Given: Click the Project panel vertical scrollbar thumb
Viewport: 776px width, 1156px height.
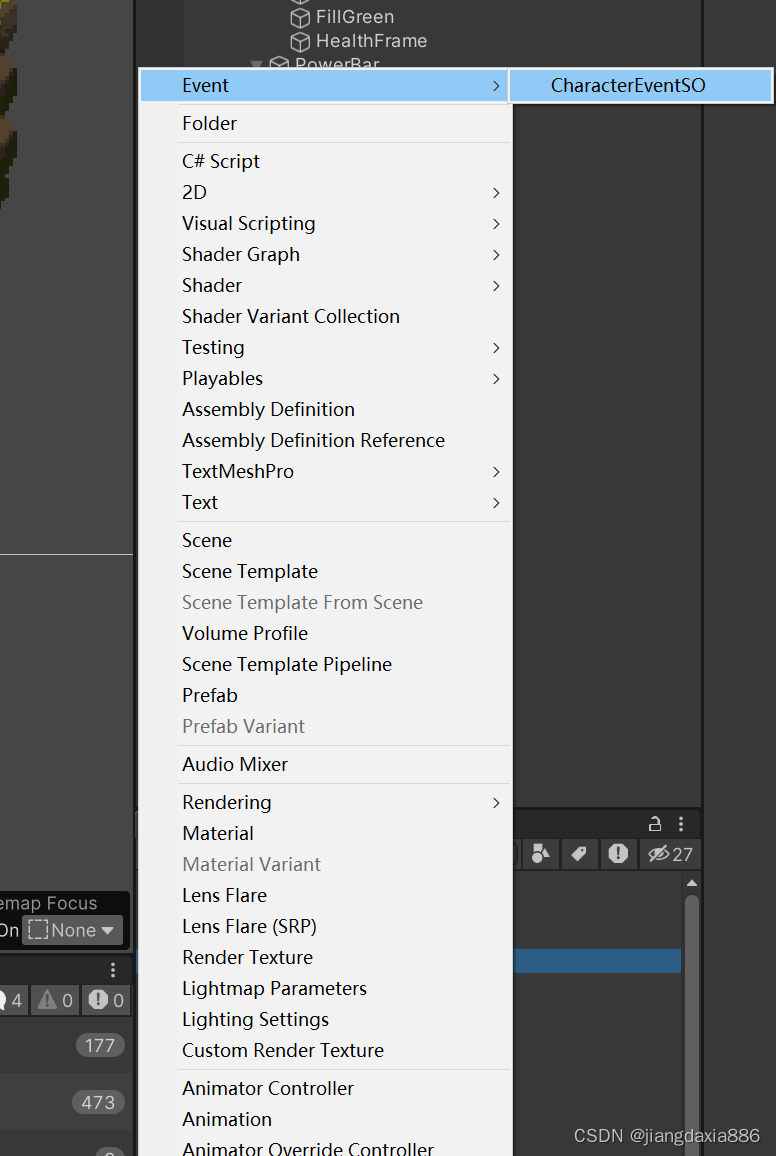Looking at the screenshot, I should coord(691,1025).
